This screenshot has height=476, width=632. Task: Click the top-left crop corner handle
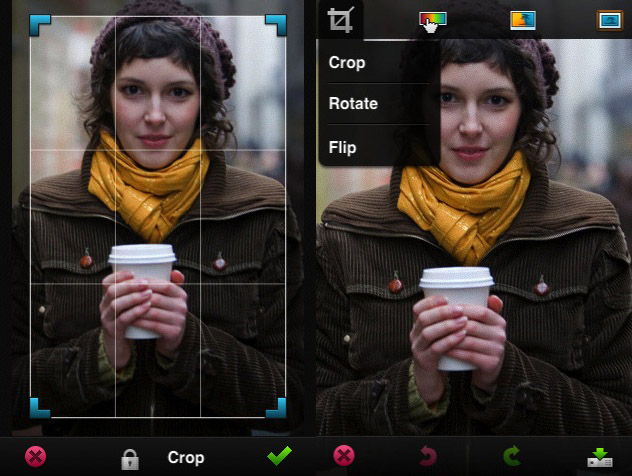click(38, 24)
